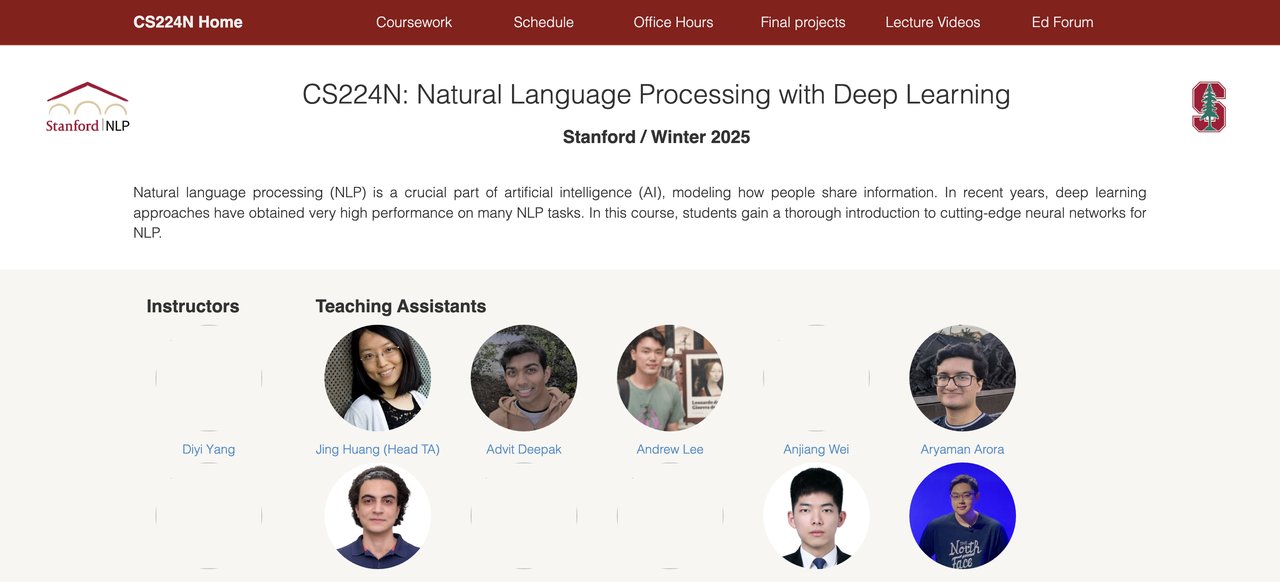The height and width of the screenshot is (582, 1280).
Task: Click Aryaman Arora's profile photo
Action: coord(962,378)
